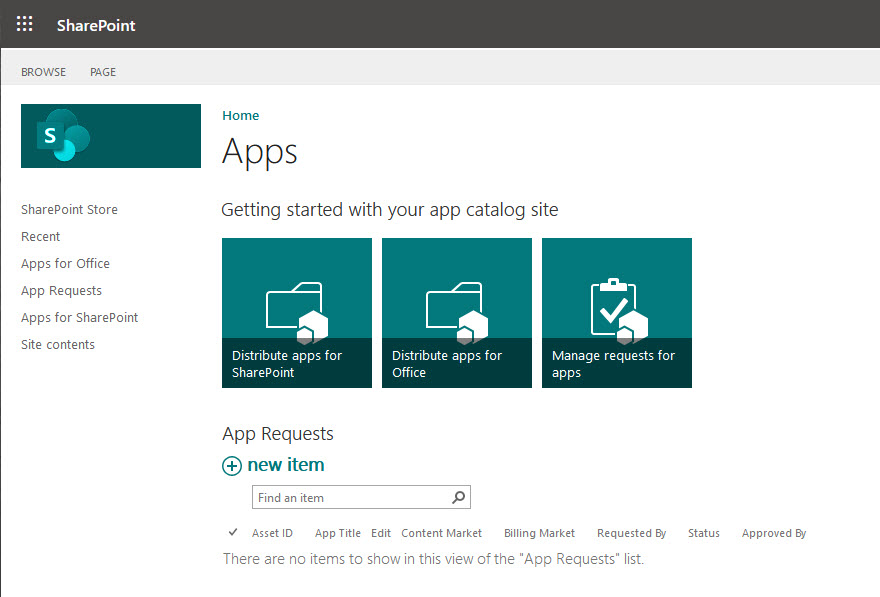This screenshot has width=880, height=597.
Task: Open Recent in left navigation
Action: (40, 236)
